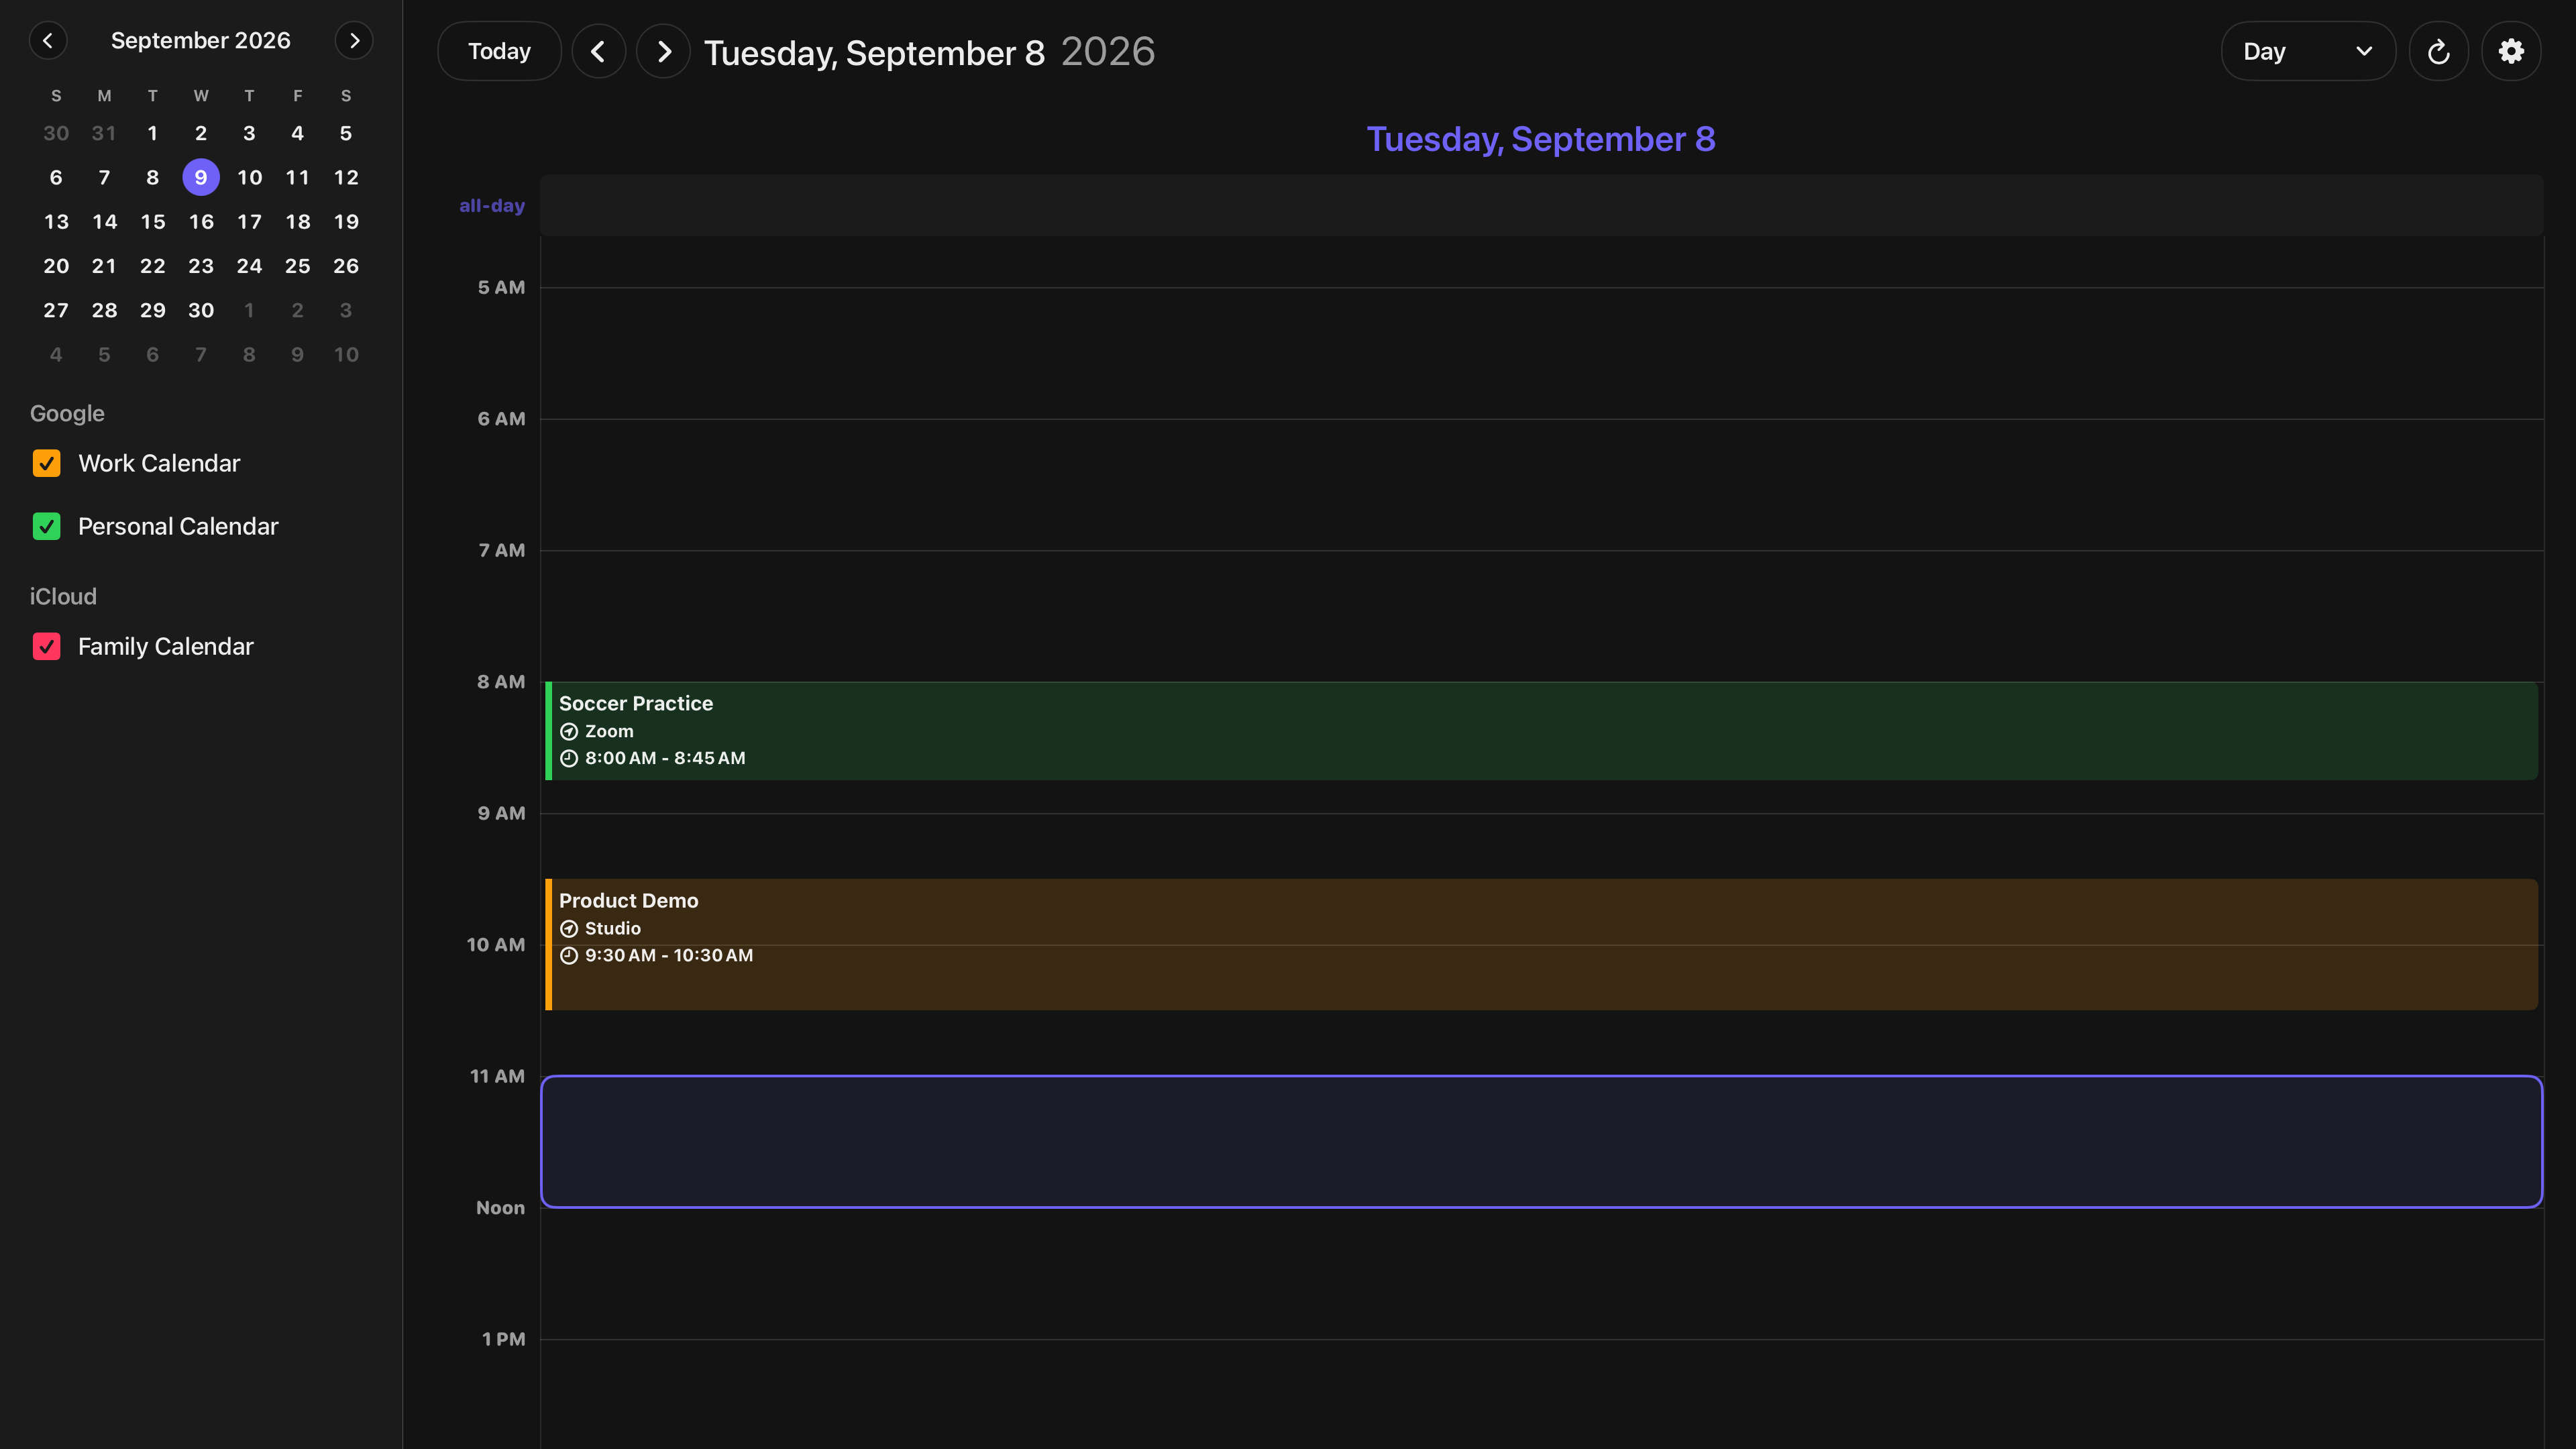Image resolution: width=2576 pixels, height=1449 pixels.
Task: Pick September 12 in mini calendar
Action: 346,177
